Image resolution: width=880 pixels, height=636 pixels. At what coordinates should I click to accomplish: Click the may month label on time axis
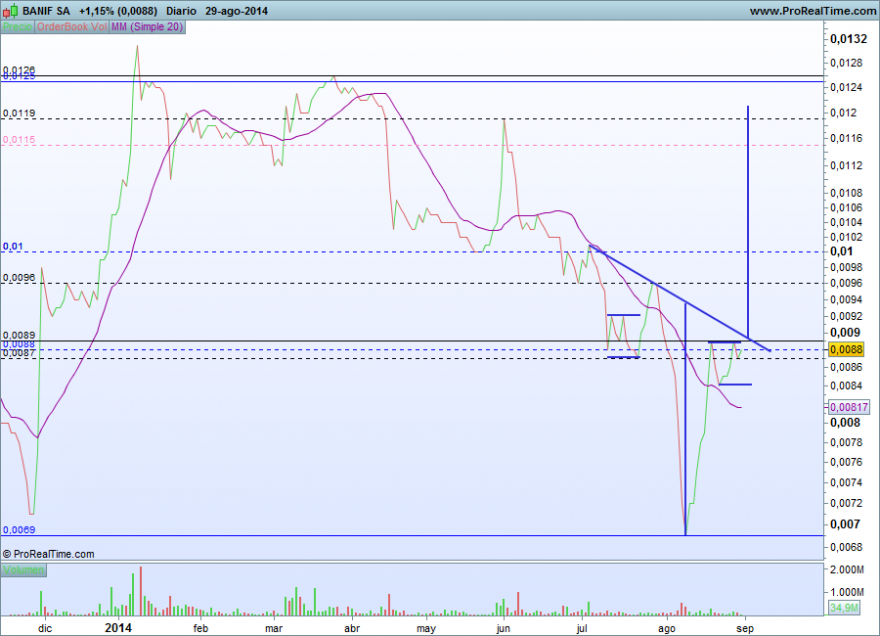tap(426, 628)
